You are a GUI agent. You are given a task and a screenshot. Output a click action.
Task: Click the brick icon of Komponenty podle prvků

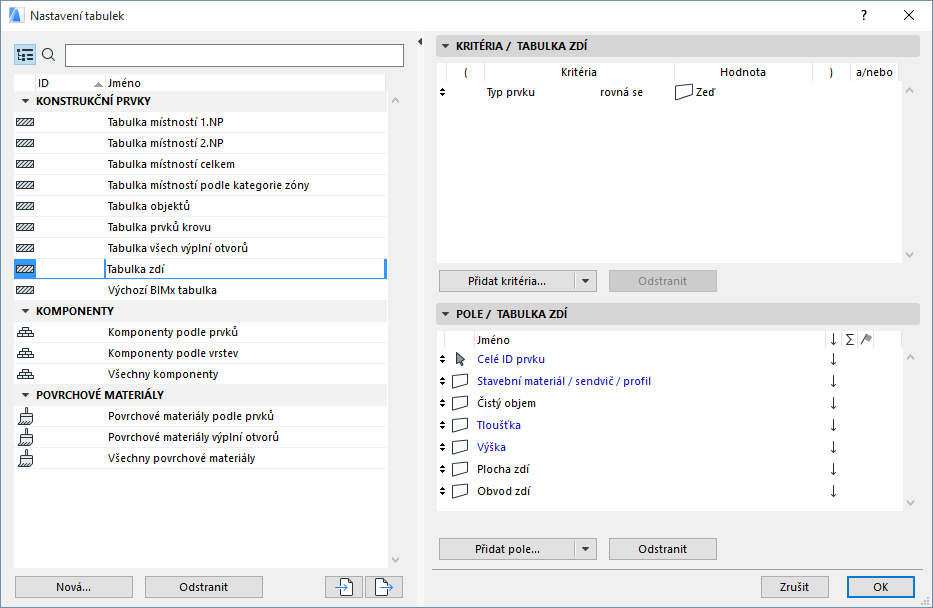tap(26, 332)
